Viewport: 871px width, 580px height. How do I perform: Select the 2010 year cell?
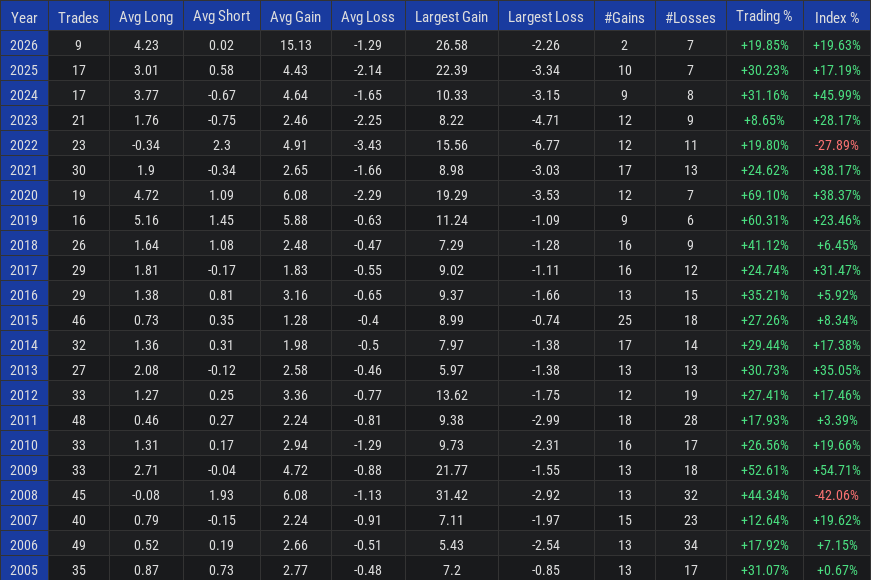24,445
